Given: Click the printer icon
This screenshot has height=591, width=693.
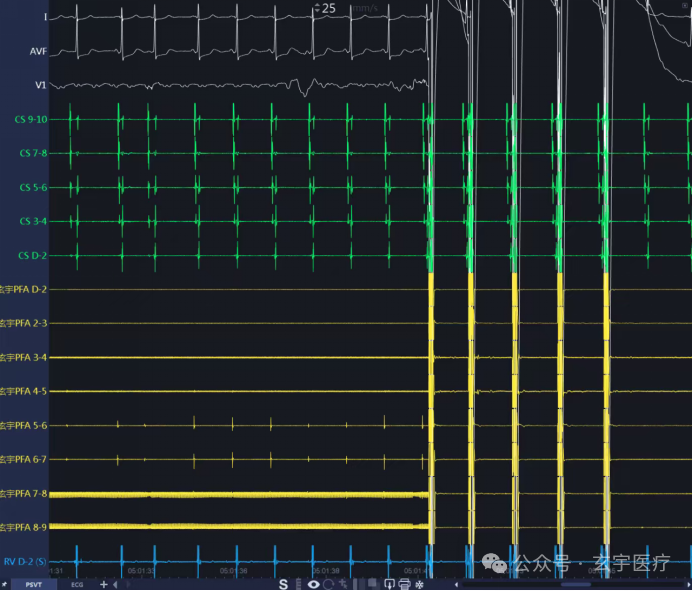Looking at the screenshot, I should [404, 584].
